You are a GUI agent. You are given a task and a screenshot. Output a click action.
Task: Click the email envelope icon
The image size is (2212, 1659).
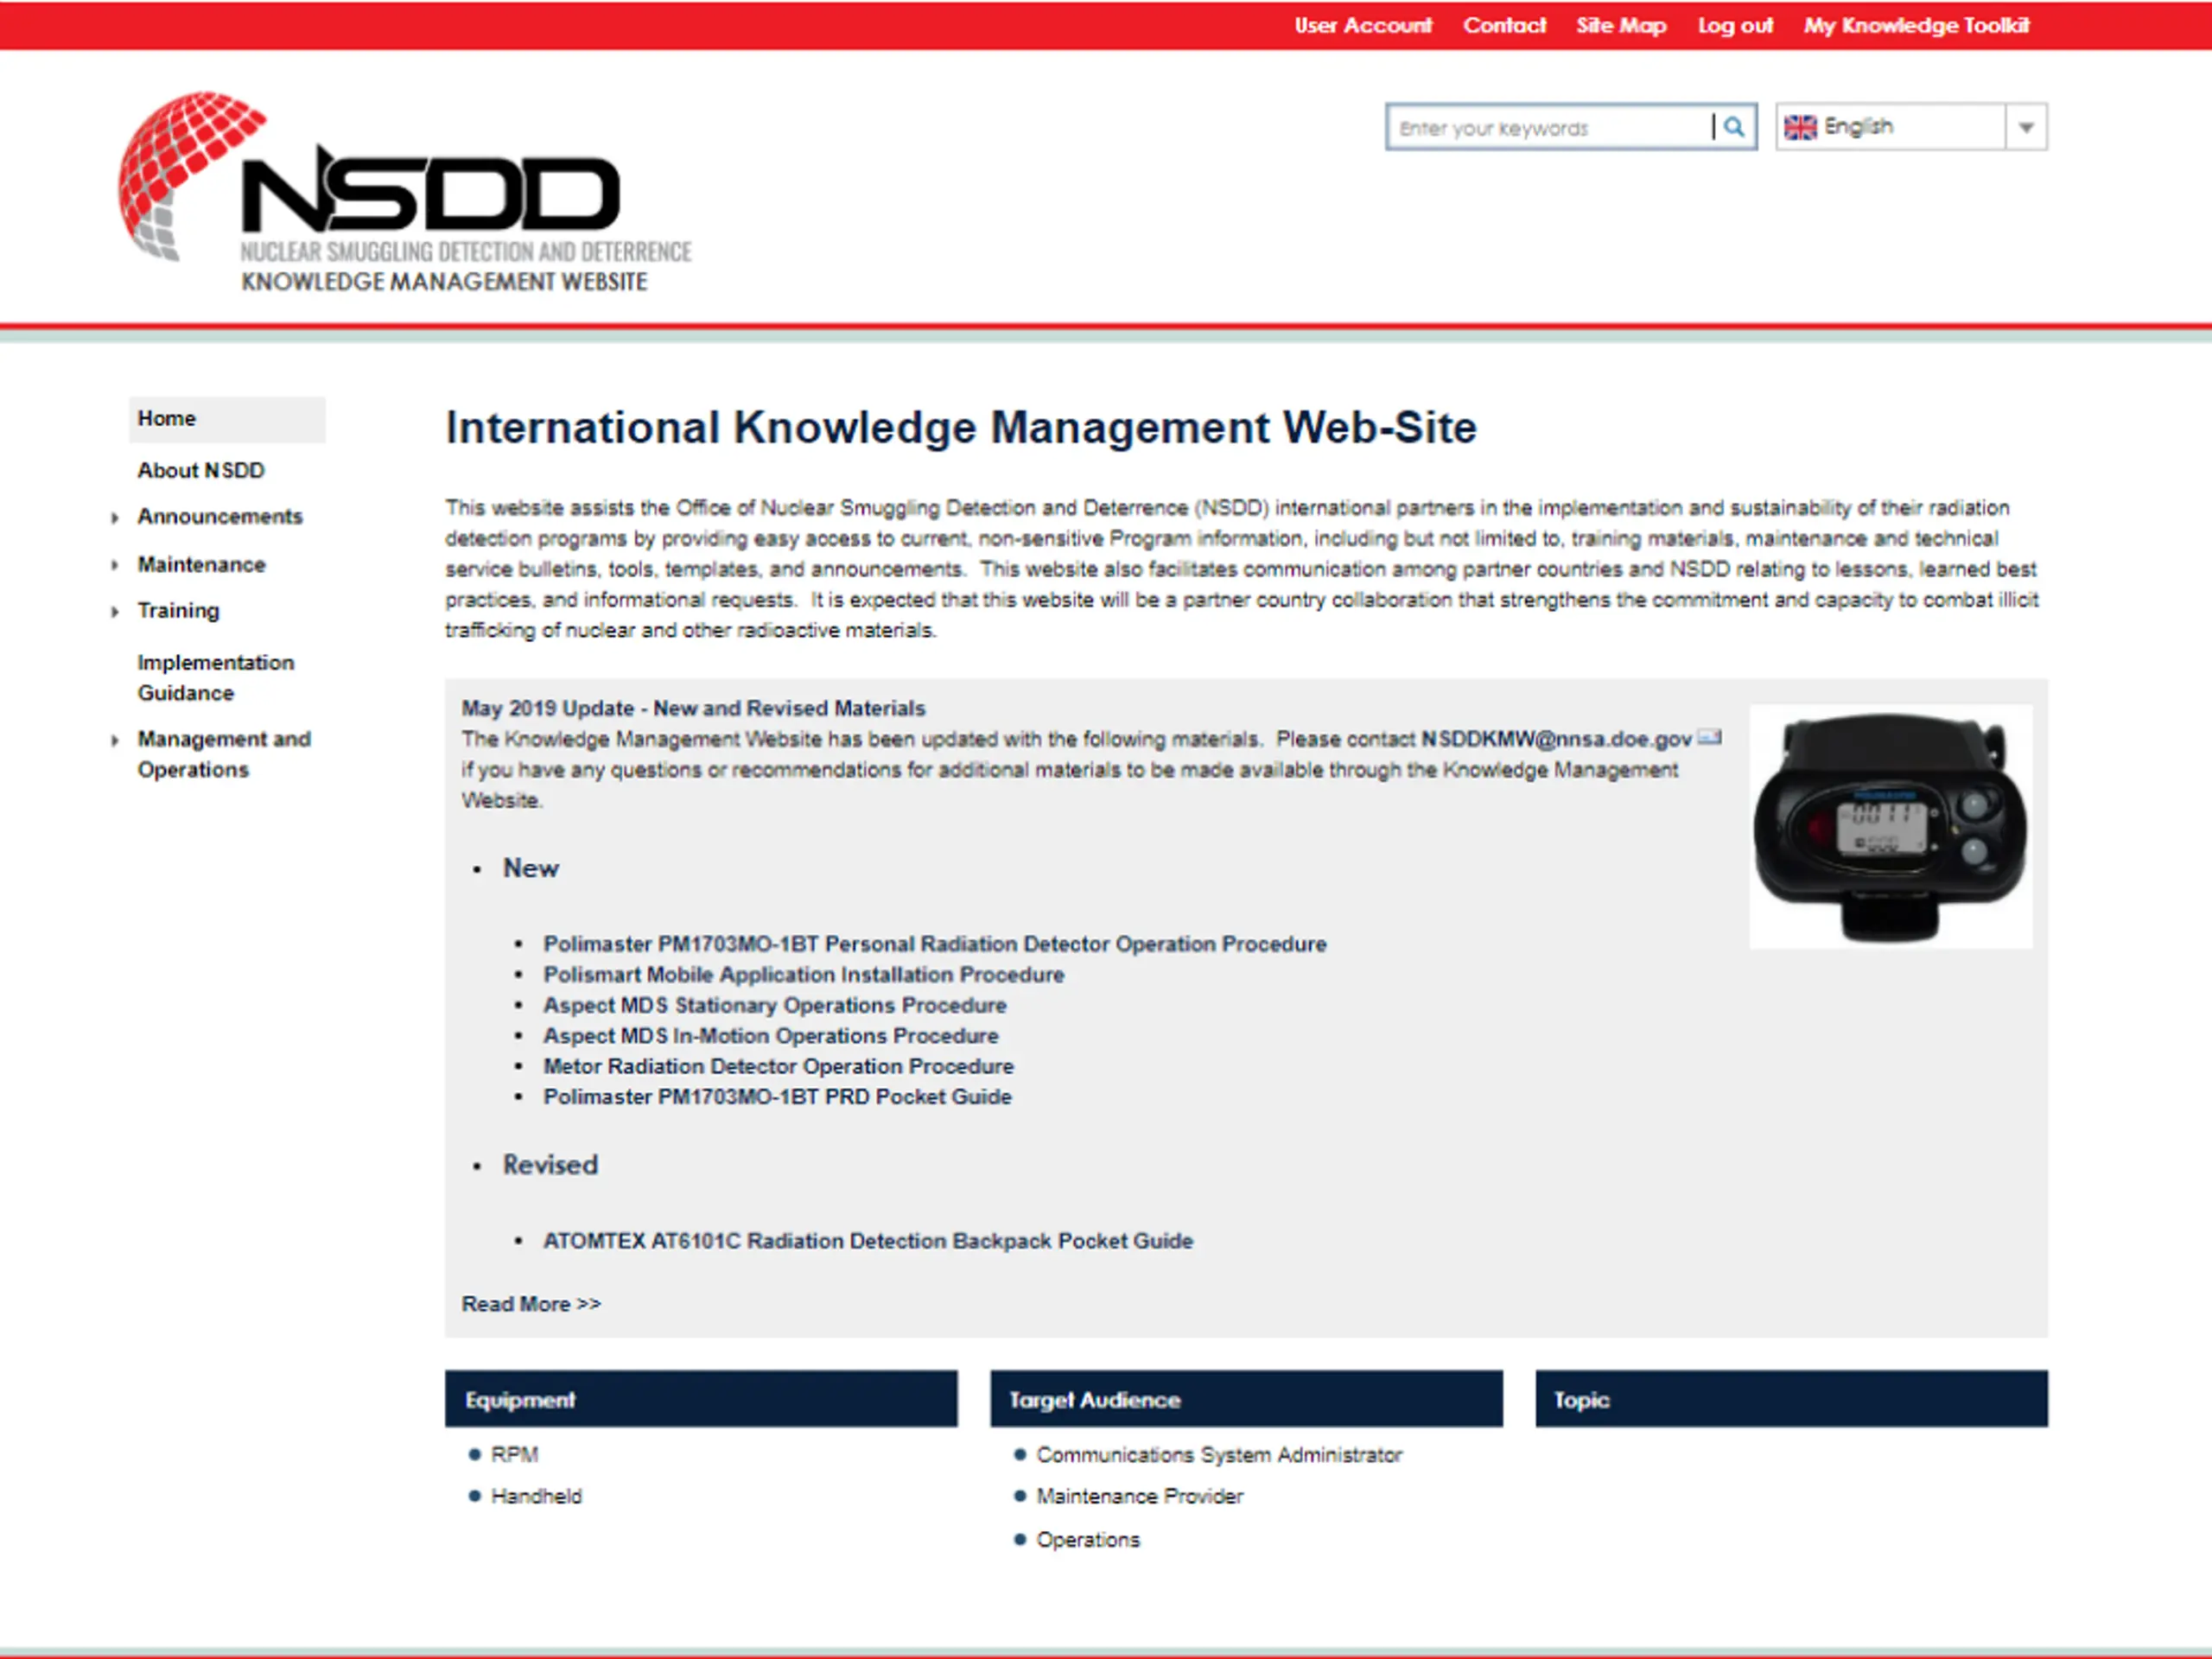(x=1709, y=738)
